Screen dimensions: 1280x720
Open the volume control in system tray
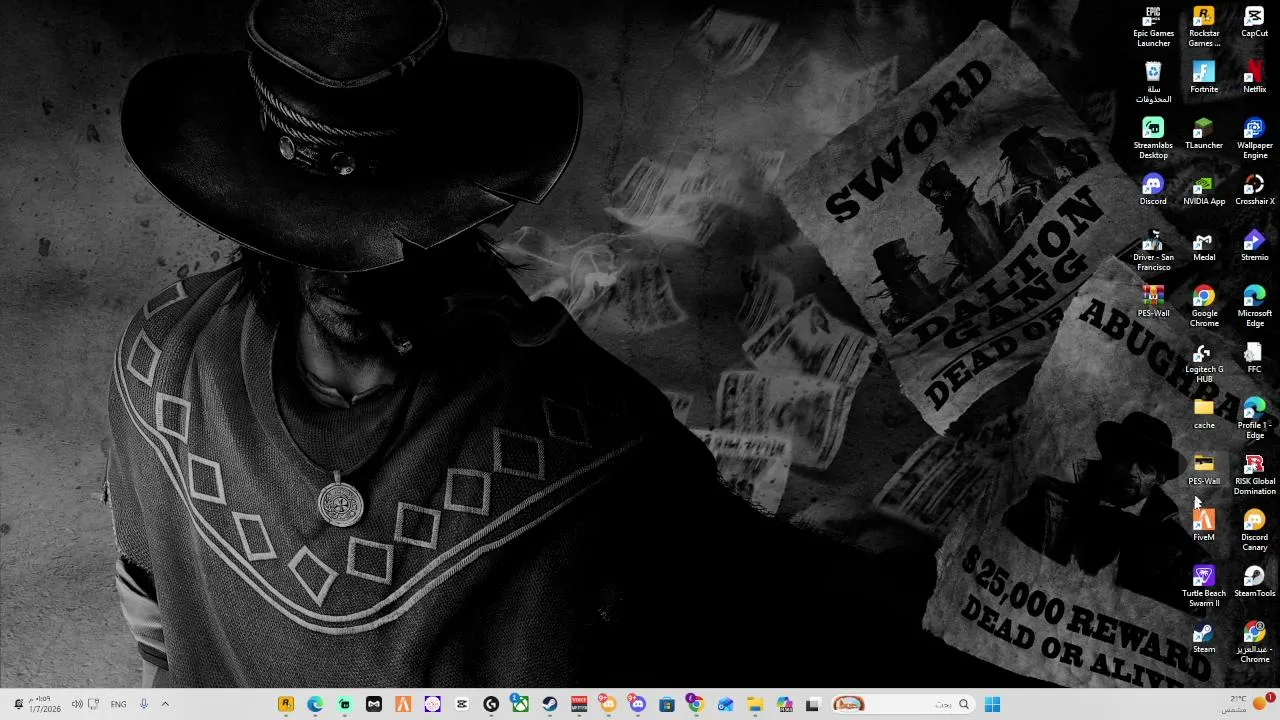tap(76, 704)
